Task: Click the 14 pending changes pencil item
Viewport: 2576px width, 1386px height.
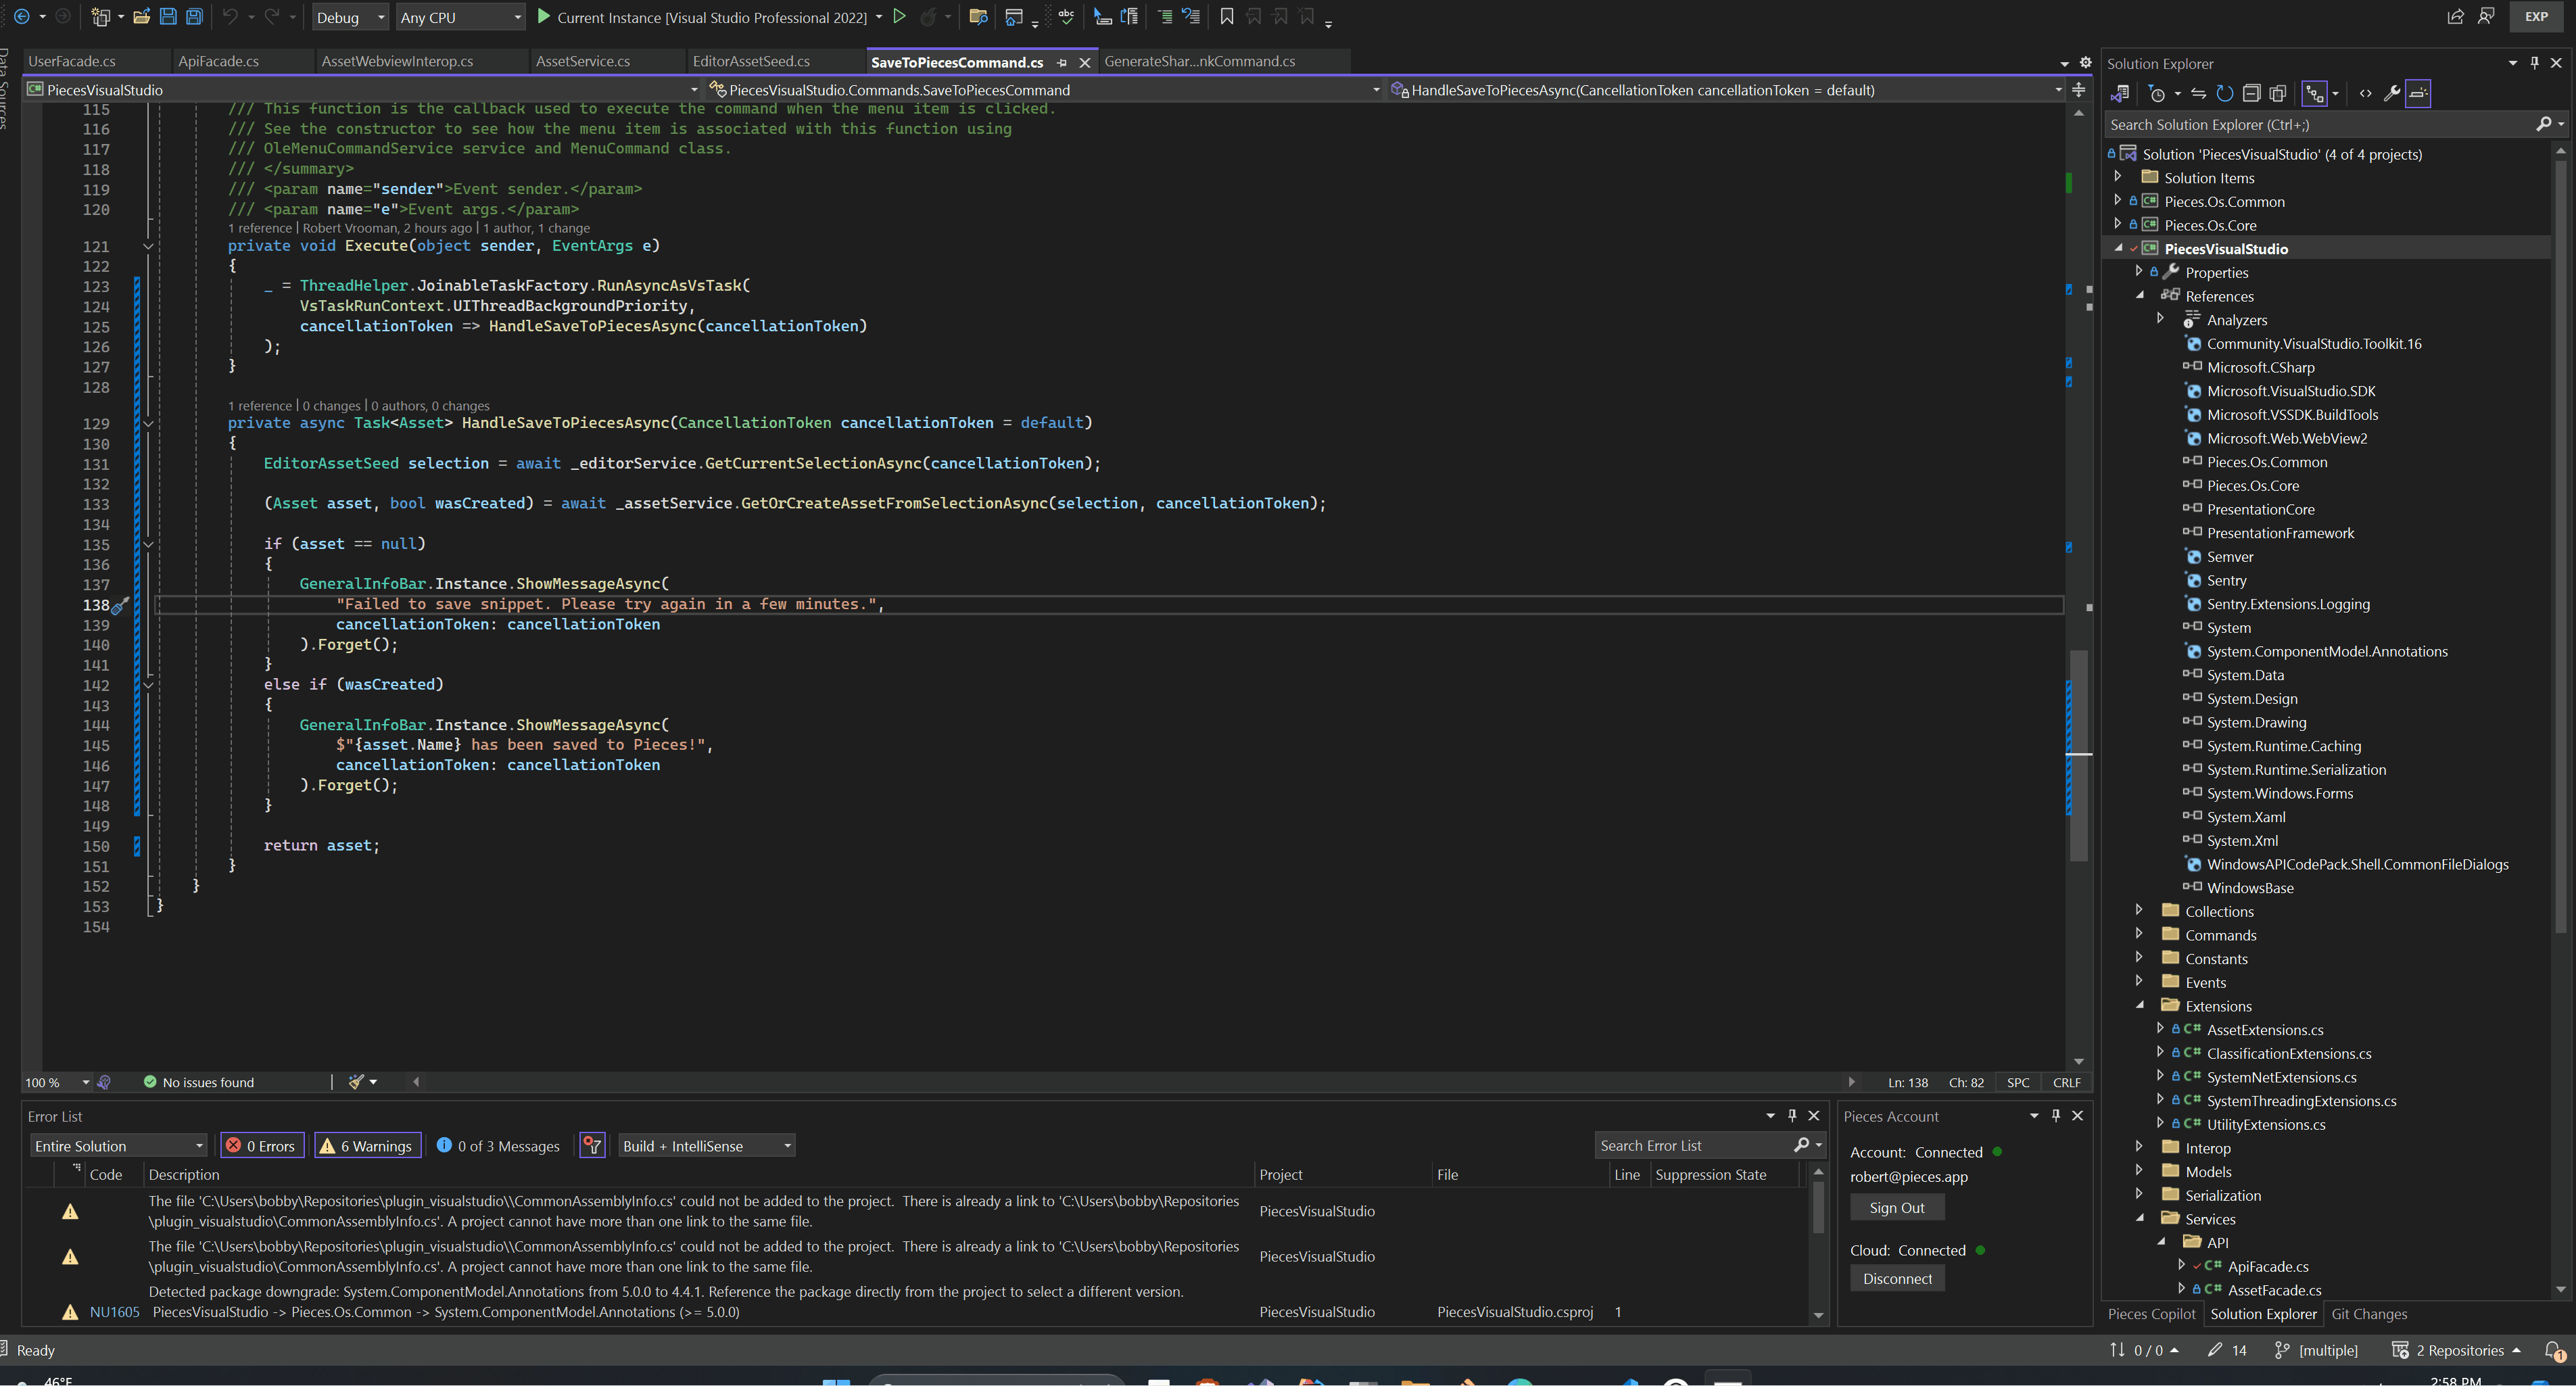Action: click(x=2227, y=1350)
